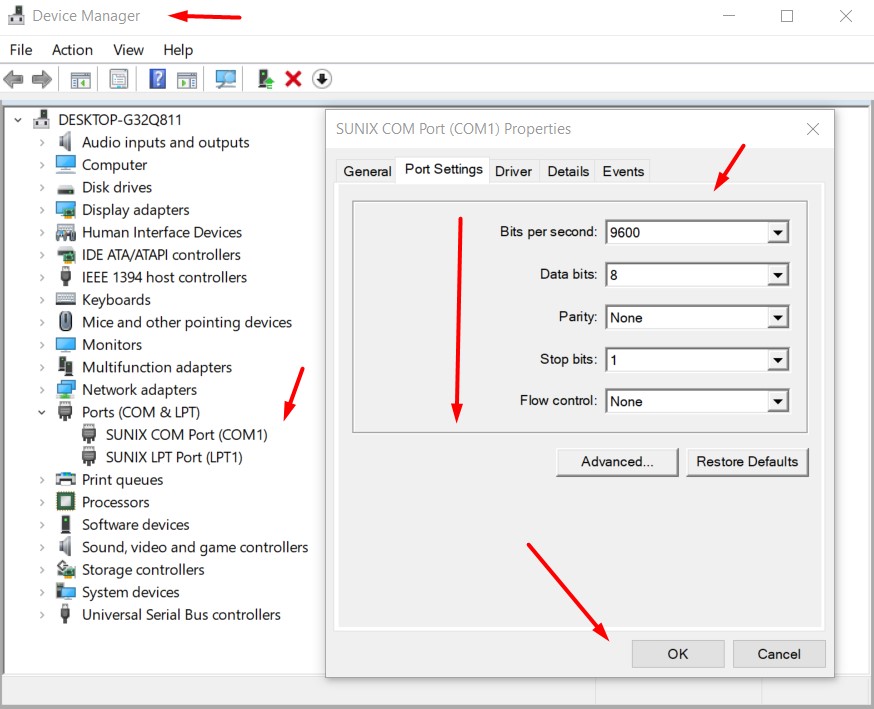This screenshot has width=874, height=709.
Task: Switch to the Driver tab
Action: 513,171
